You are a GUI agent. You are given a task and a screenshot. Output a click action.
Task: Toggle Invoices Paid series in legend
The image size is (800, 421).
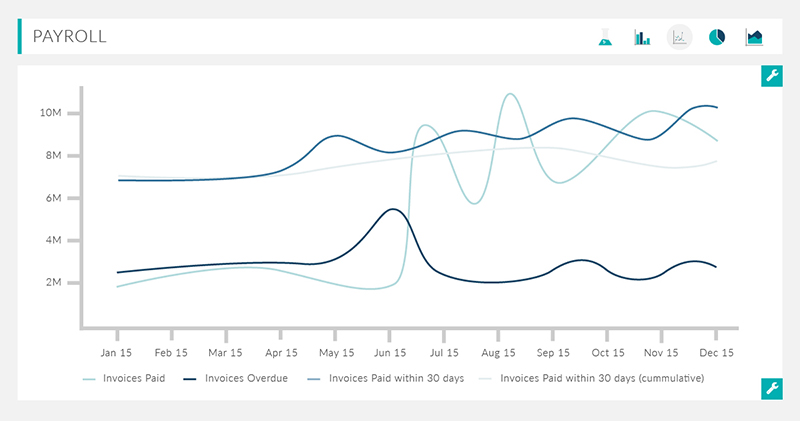pos(124,378)
